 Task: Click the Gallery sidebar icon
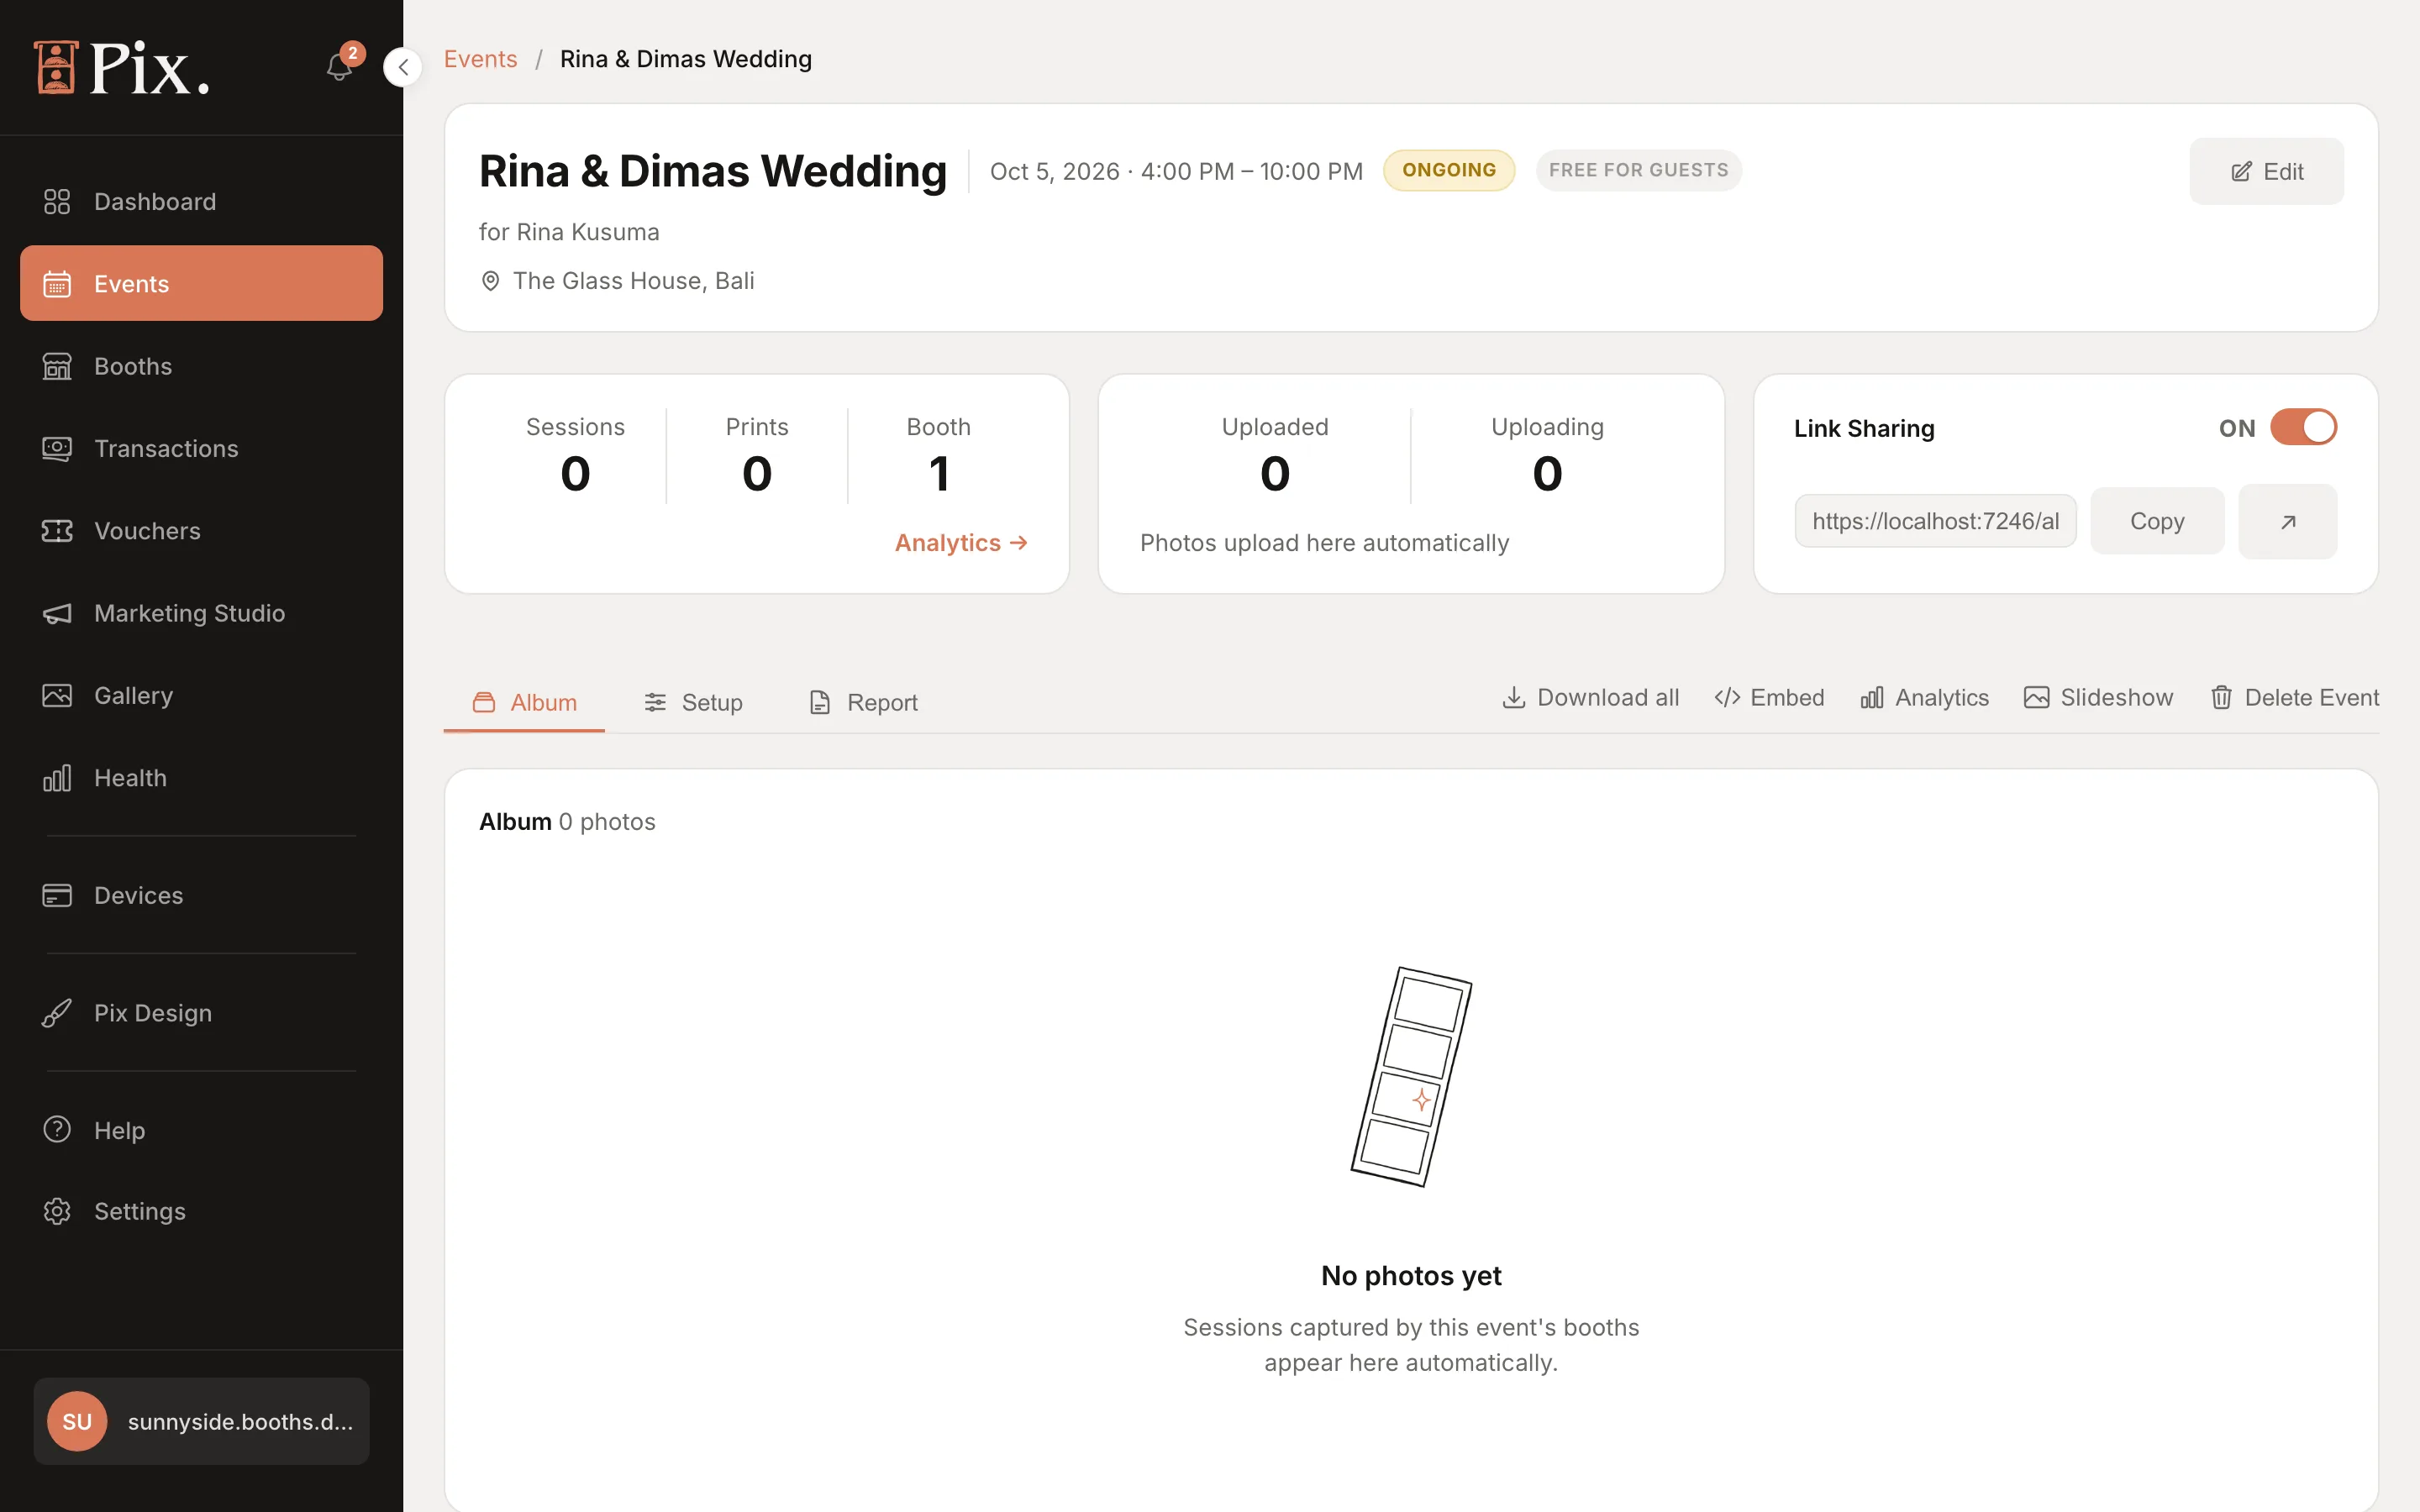pos(57,695)
